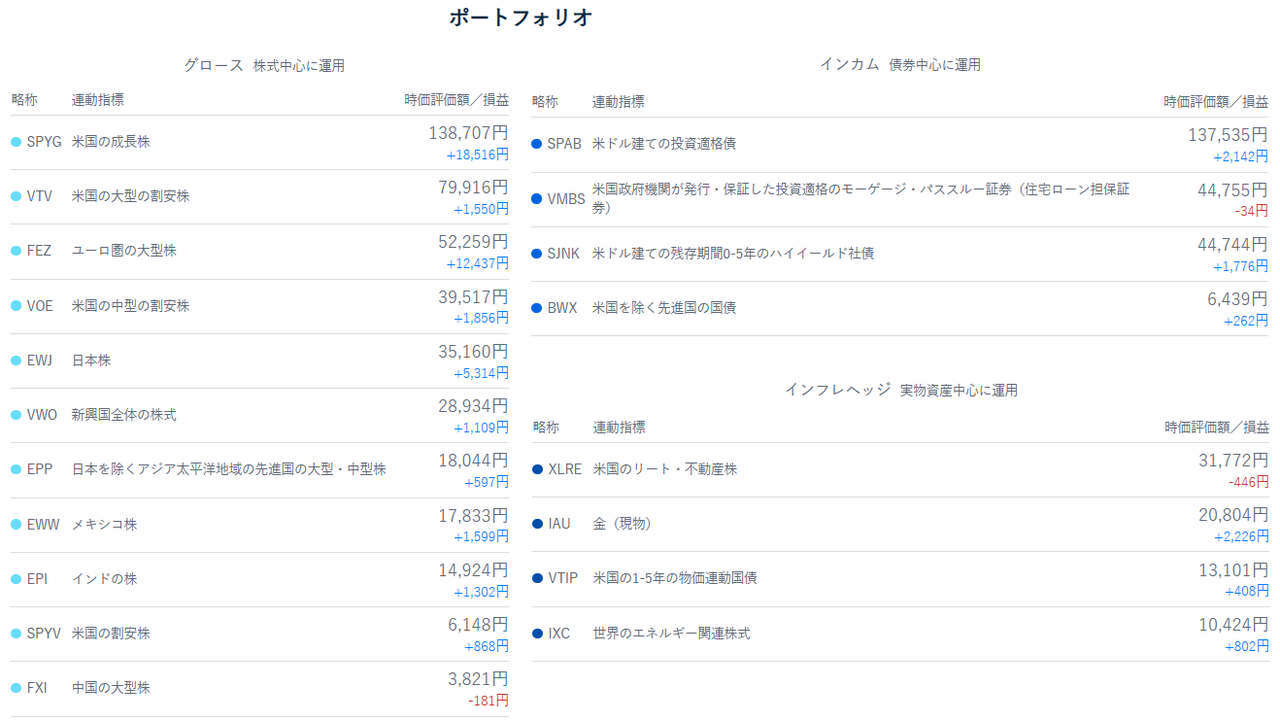
Task: Select the VMBS ticker label
Action: coord(566,199)
